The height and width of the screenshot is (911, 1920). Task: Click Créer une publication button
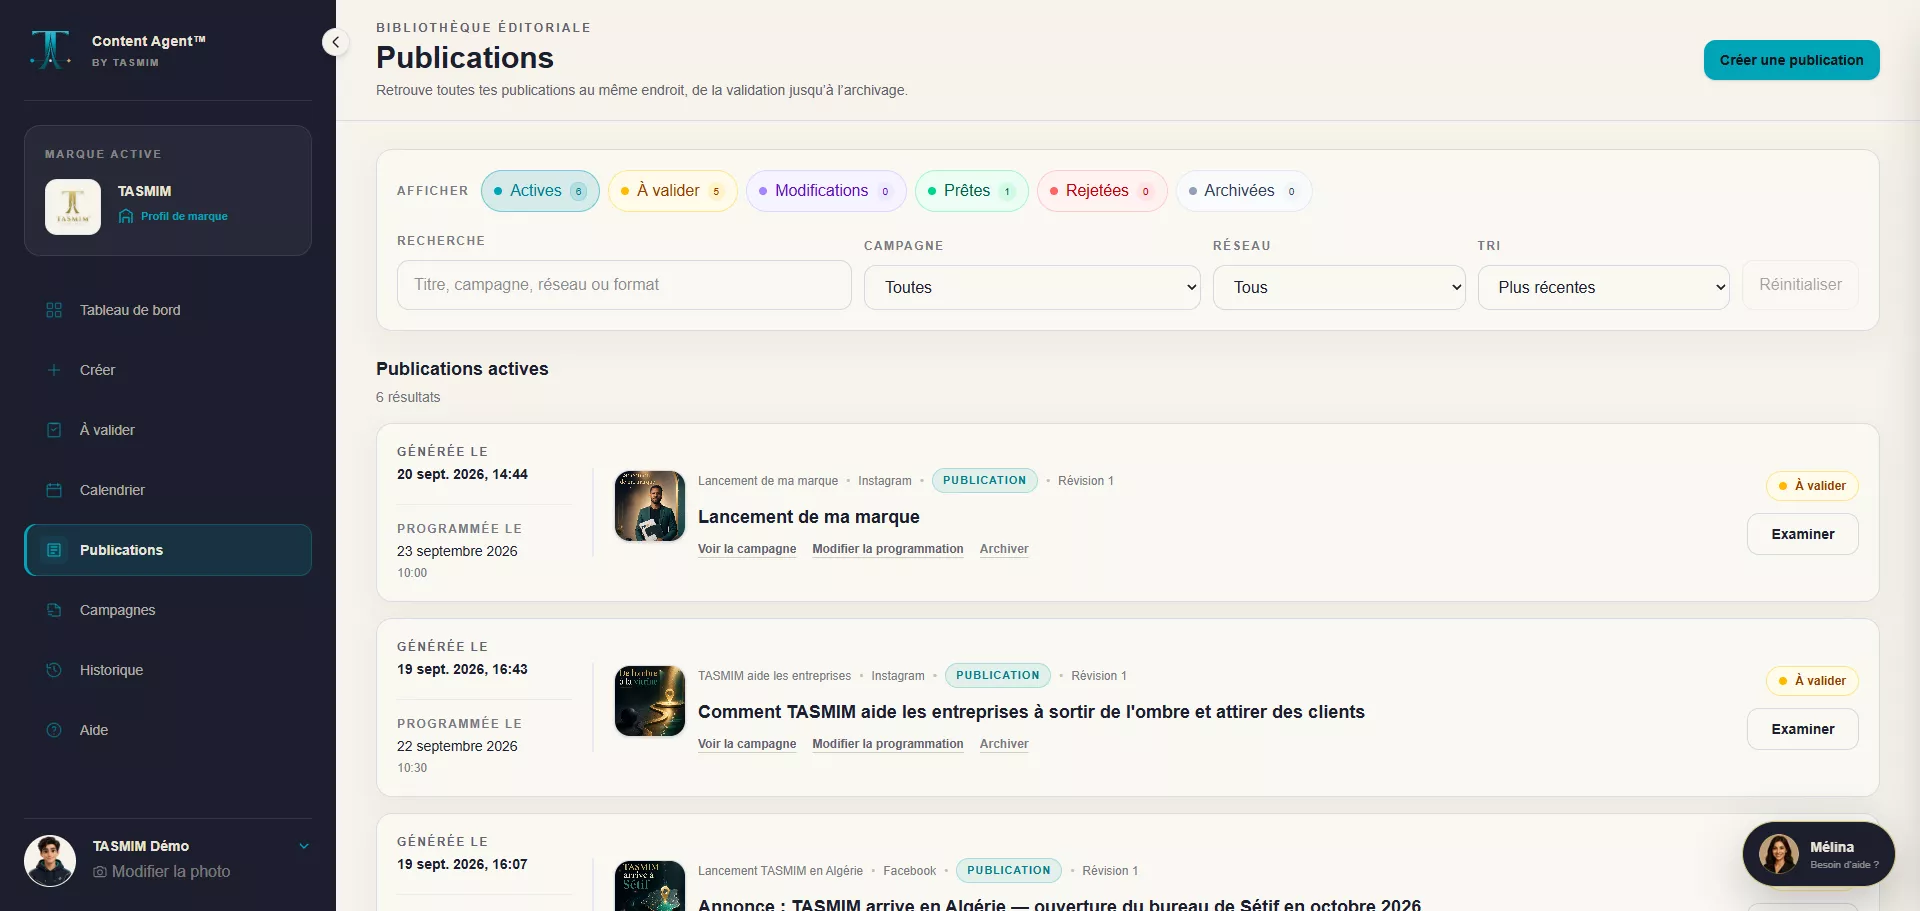click(1791, 60)
